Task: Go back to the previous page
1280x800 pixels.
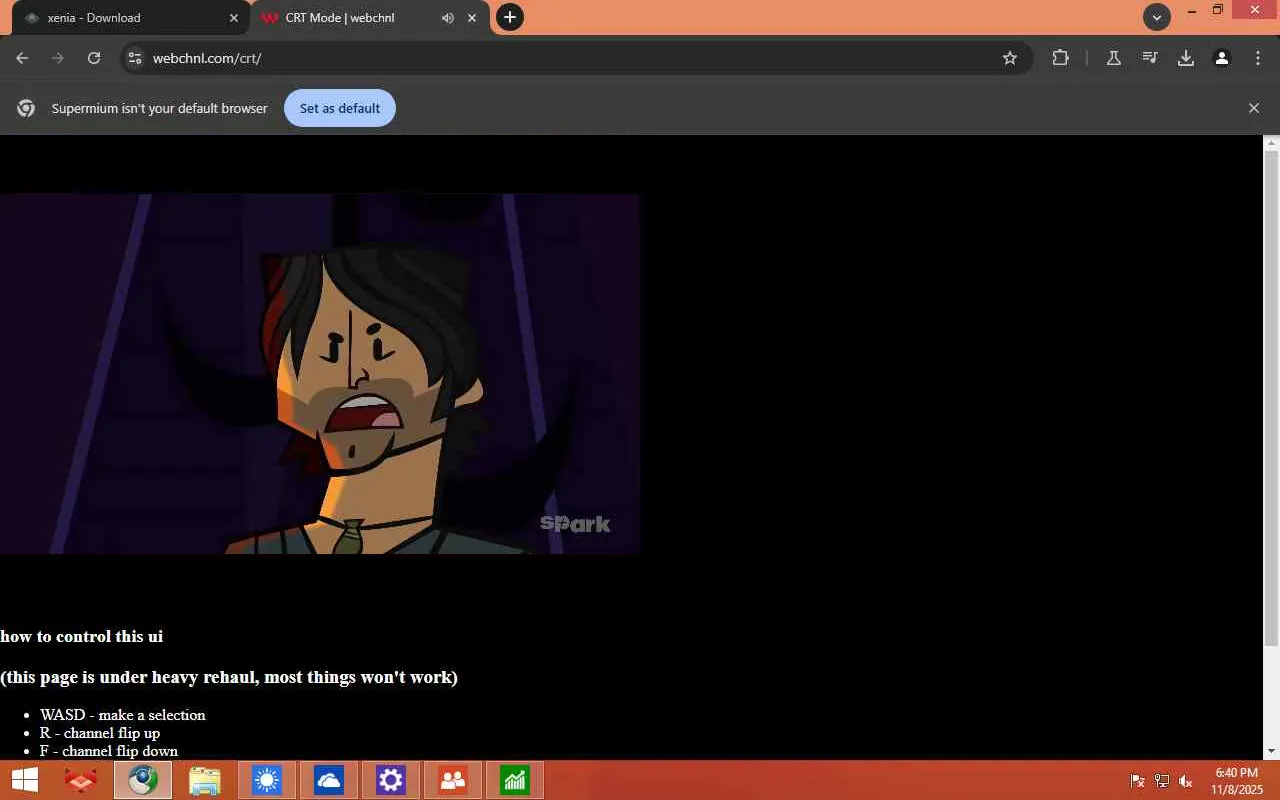Action: pyautogui.click(x=22, y=58)
